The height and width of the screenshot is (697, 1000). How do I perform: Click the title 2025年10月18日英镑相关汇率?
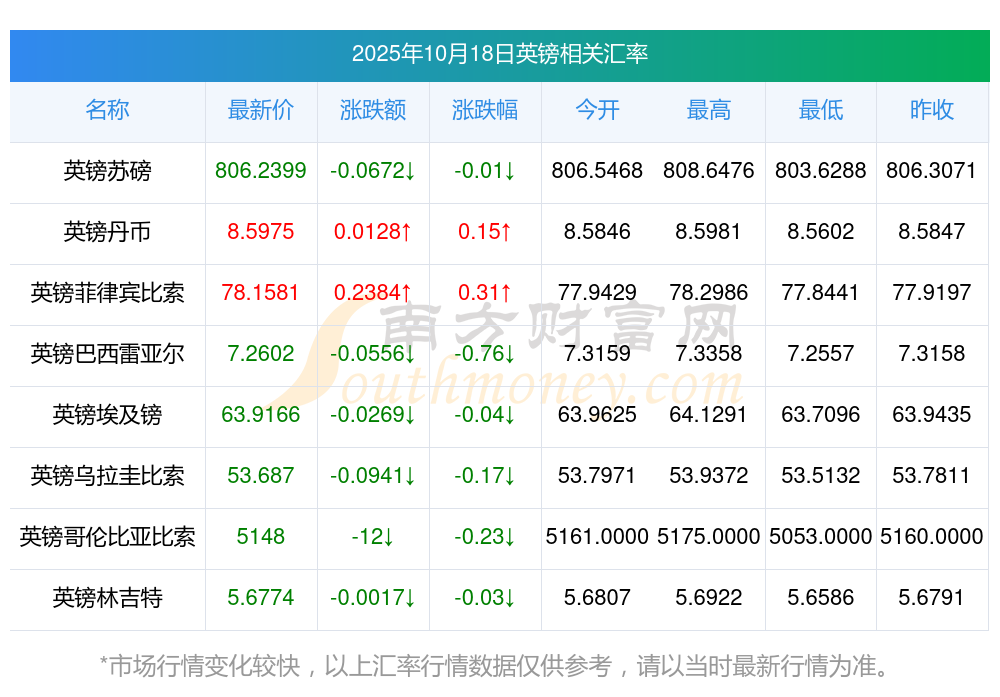click(x=499, y=54)
